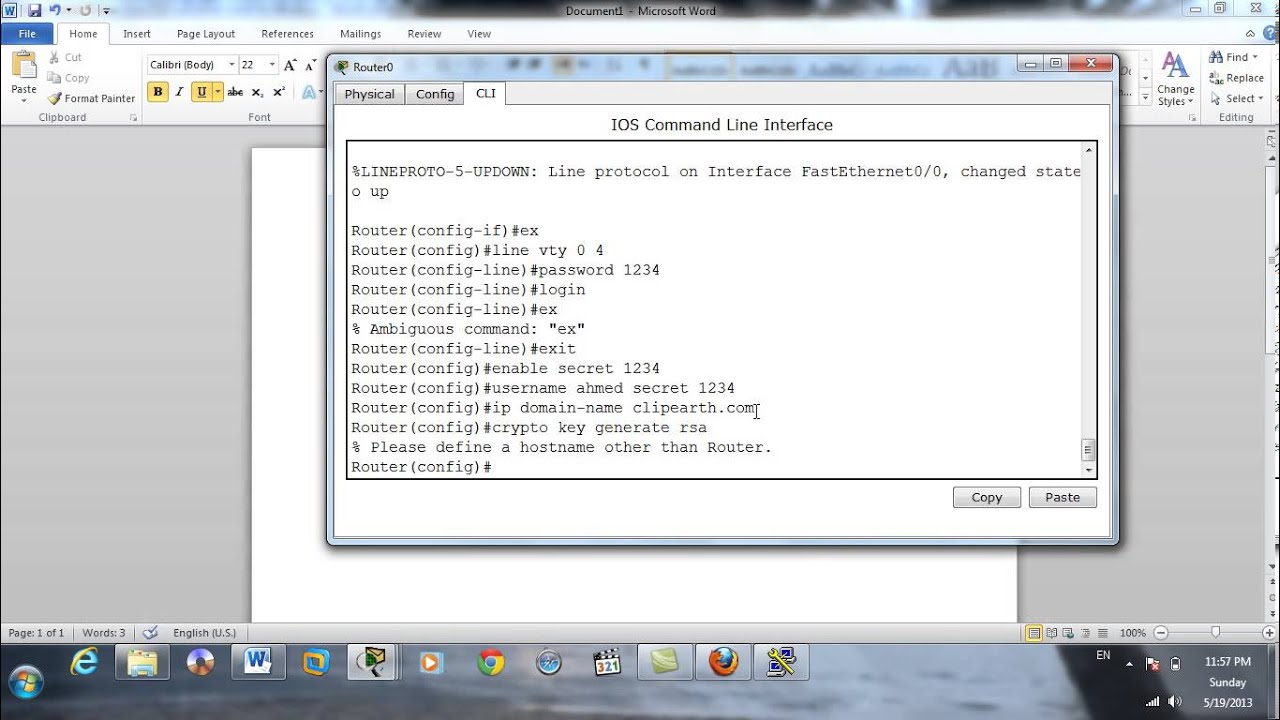Open the Page Layout ribbon tab
Image resolution: width=1280 pixels, height=720 pixels.
[206, 34]
